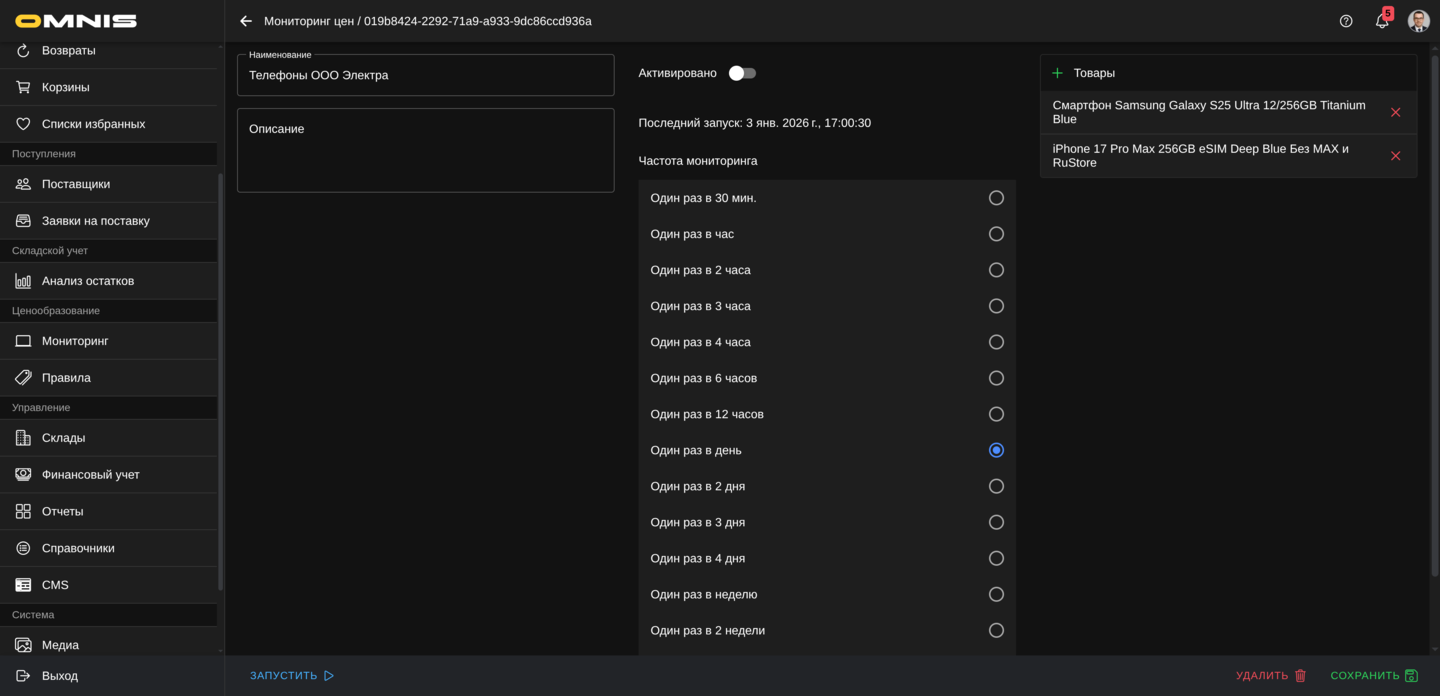Image resolution: width=1440 pixels, height=696 pixels.
Task: Select frequency Один раз в неделю
Action: click(x=996, y=594)
